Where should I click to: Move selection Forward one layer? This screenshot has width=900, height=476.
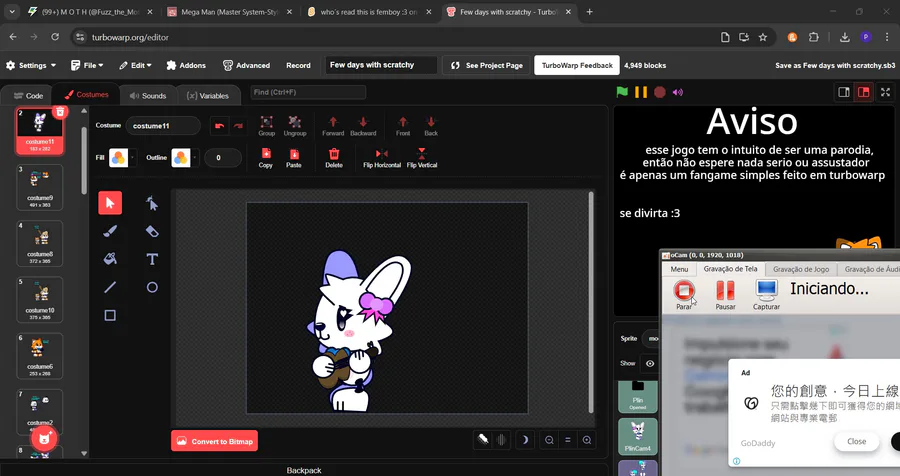[333, 126]
